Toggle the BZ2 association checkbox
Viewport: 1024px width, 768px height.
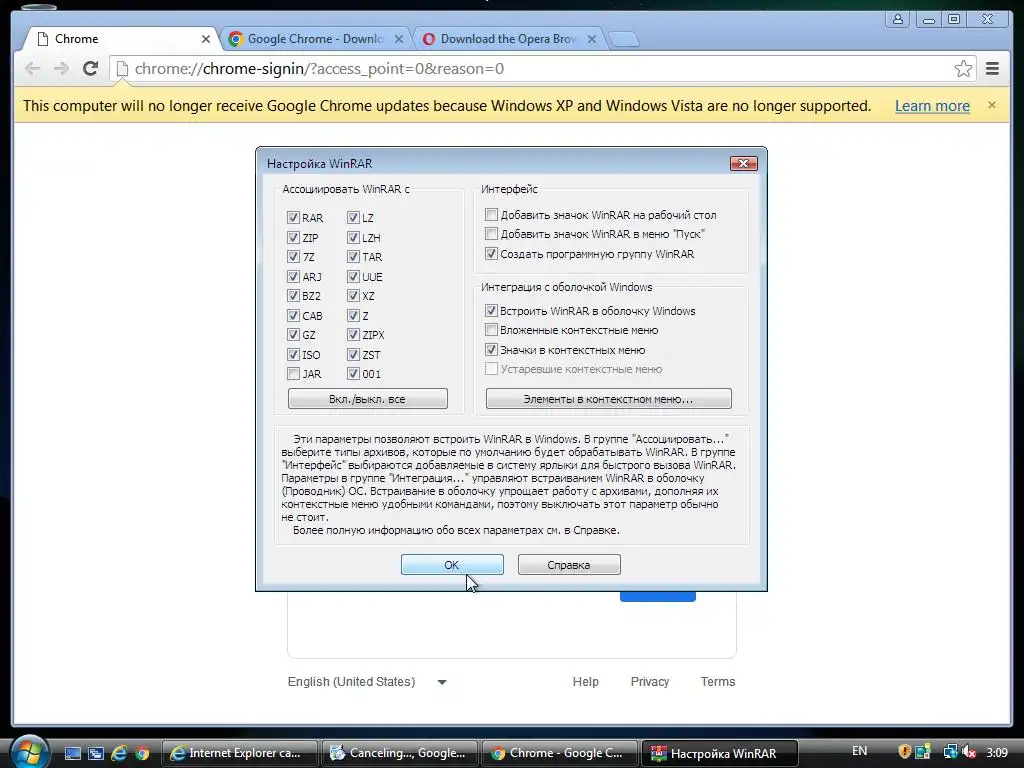coord(293,296)
